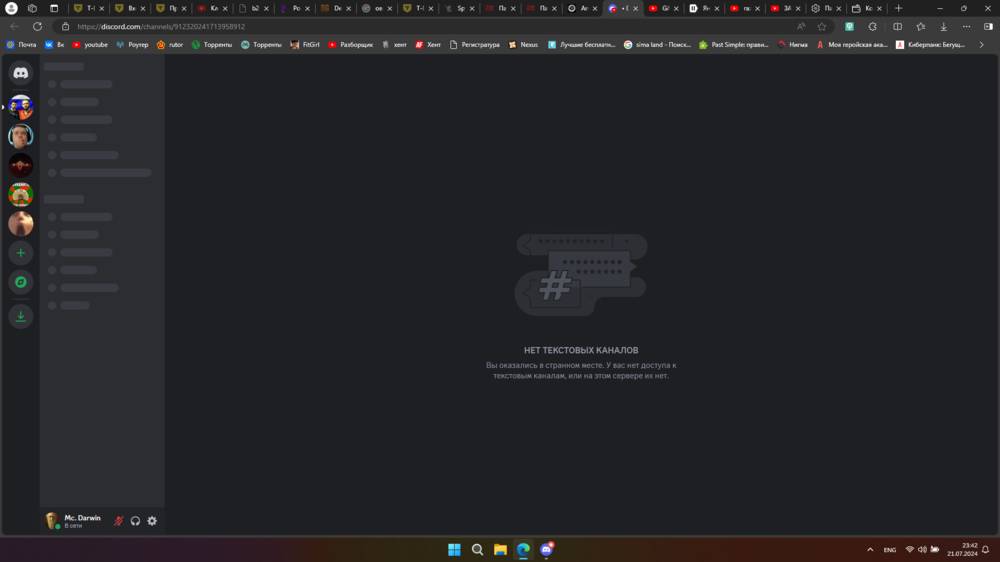Open the Read aloud icon in address bar
Screen dimensions: 1000x562
[x=801, y=27]
